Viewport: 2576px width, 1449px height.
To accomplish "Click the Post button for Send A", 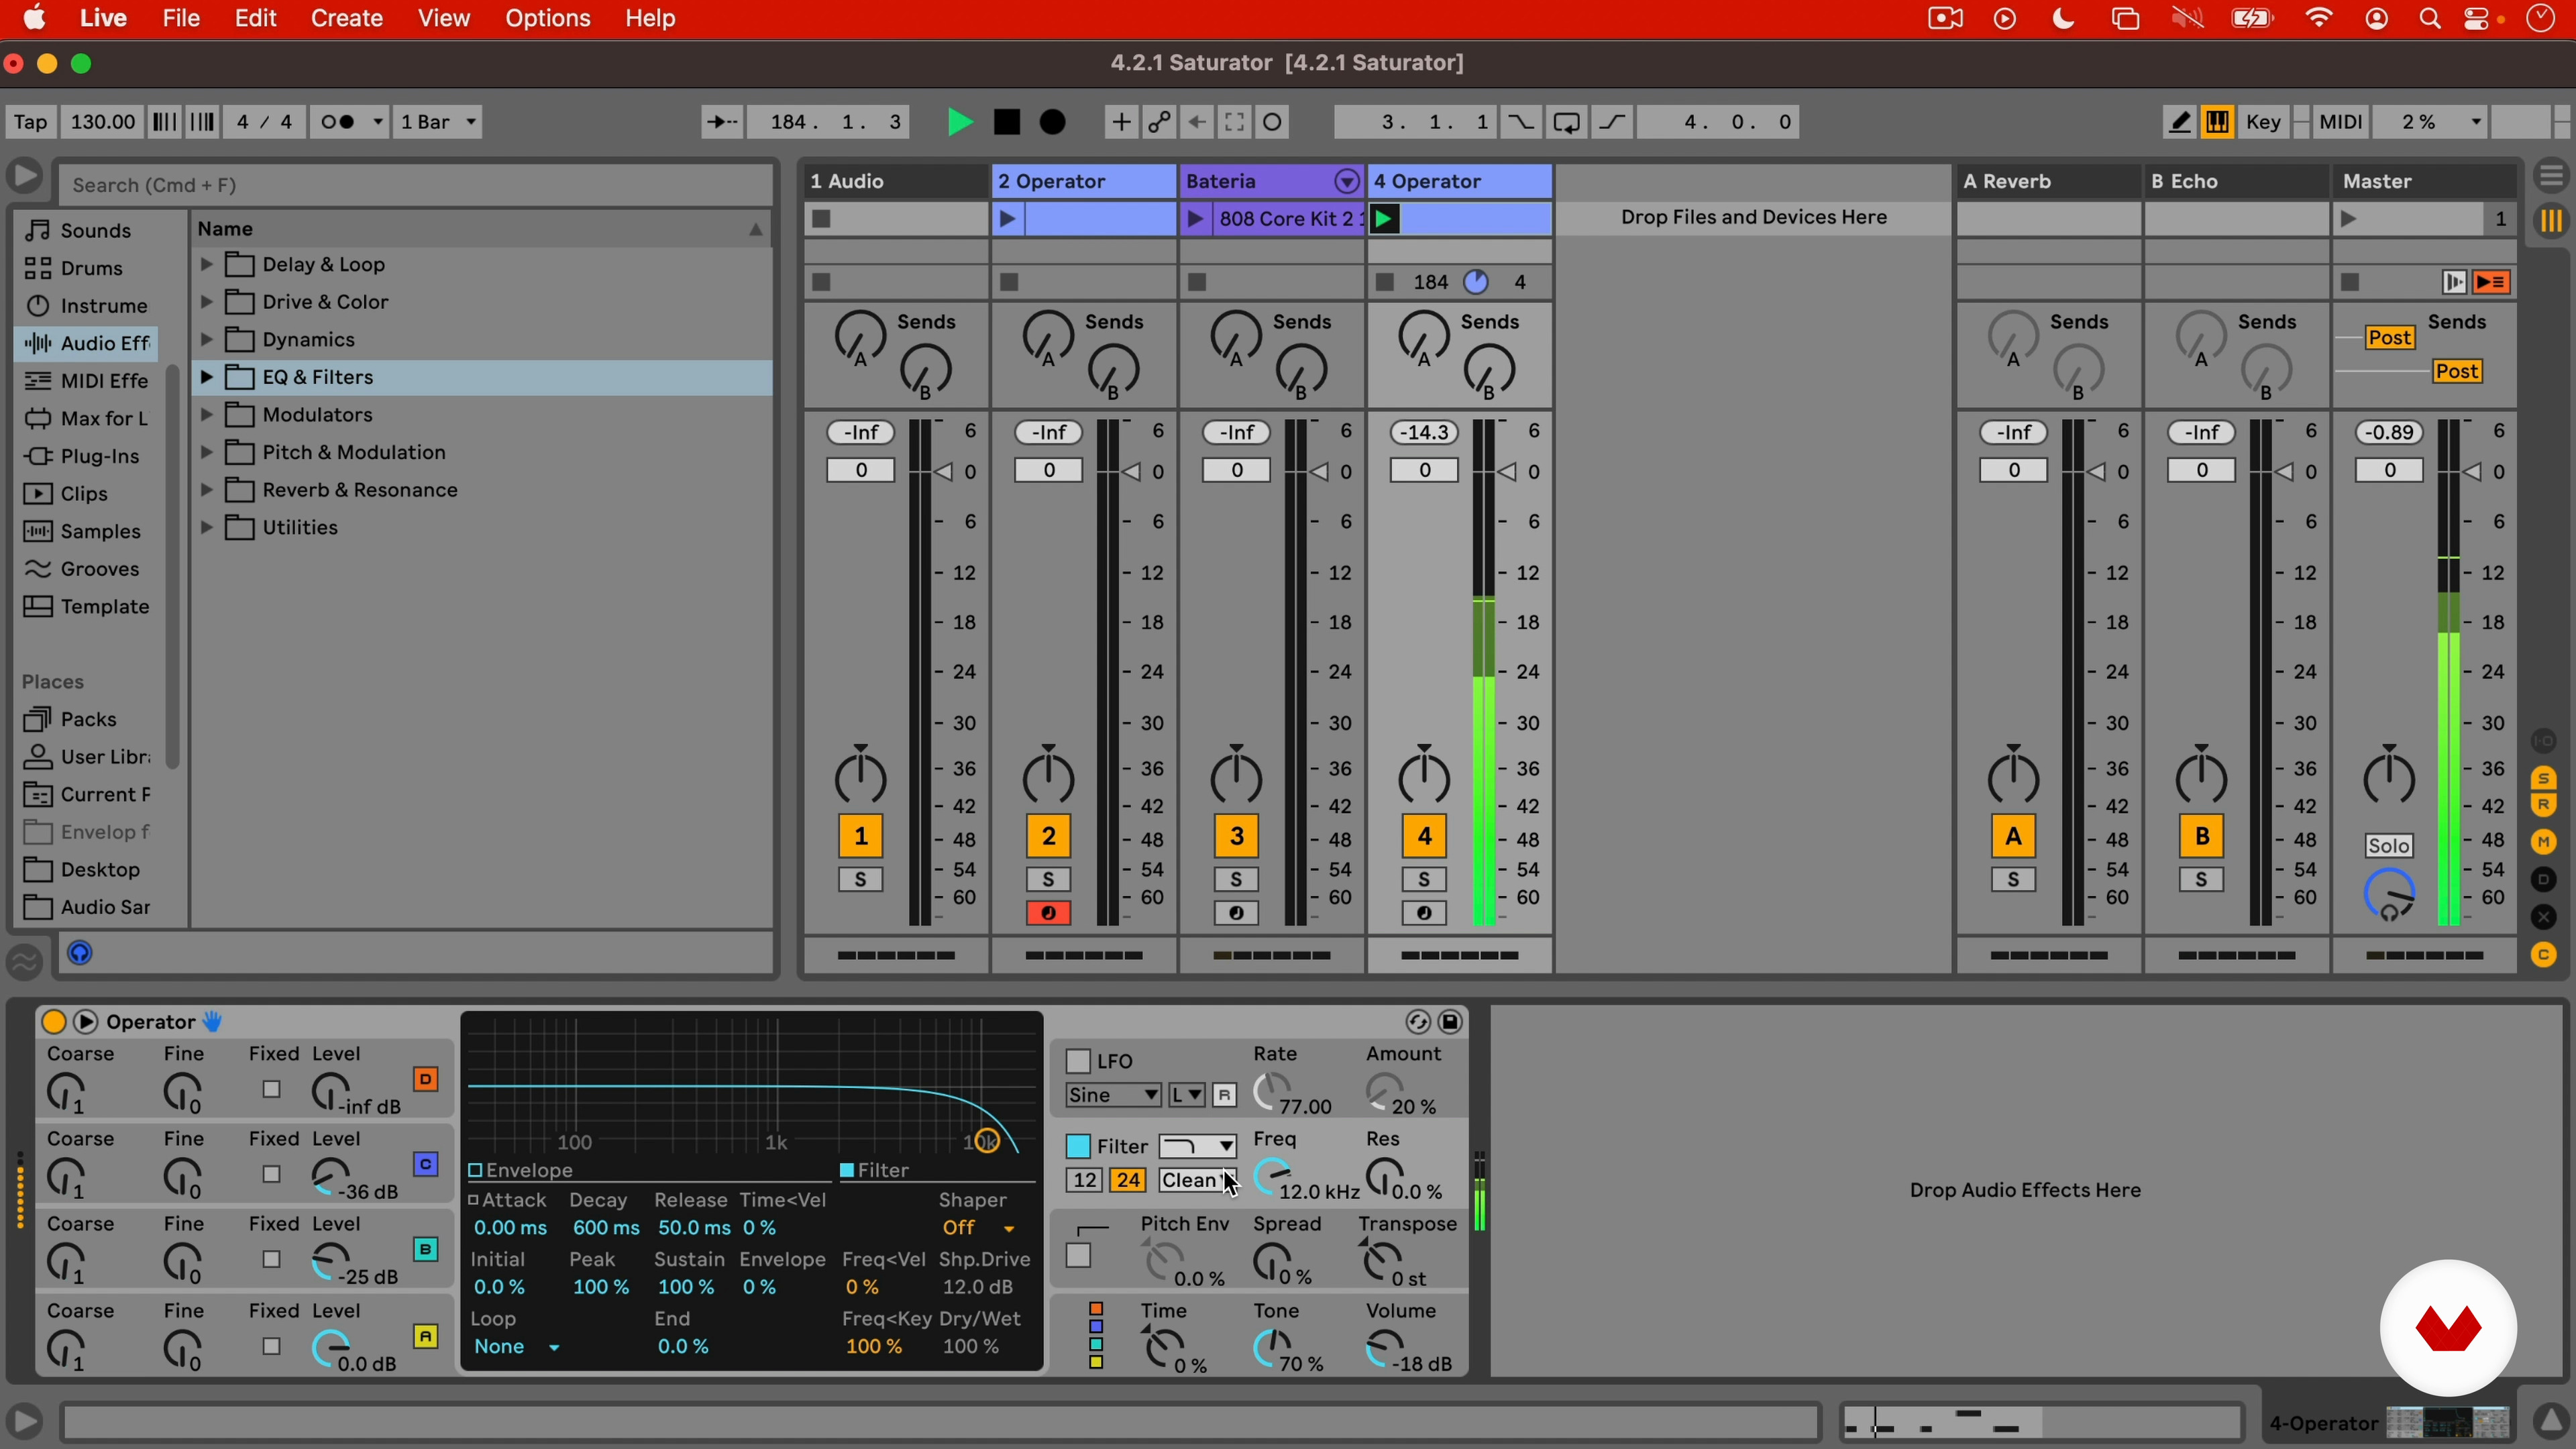I will tap(2390, 338).
